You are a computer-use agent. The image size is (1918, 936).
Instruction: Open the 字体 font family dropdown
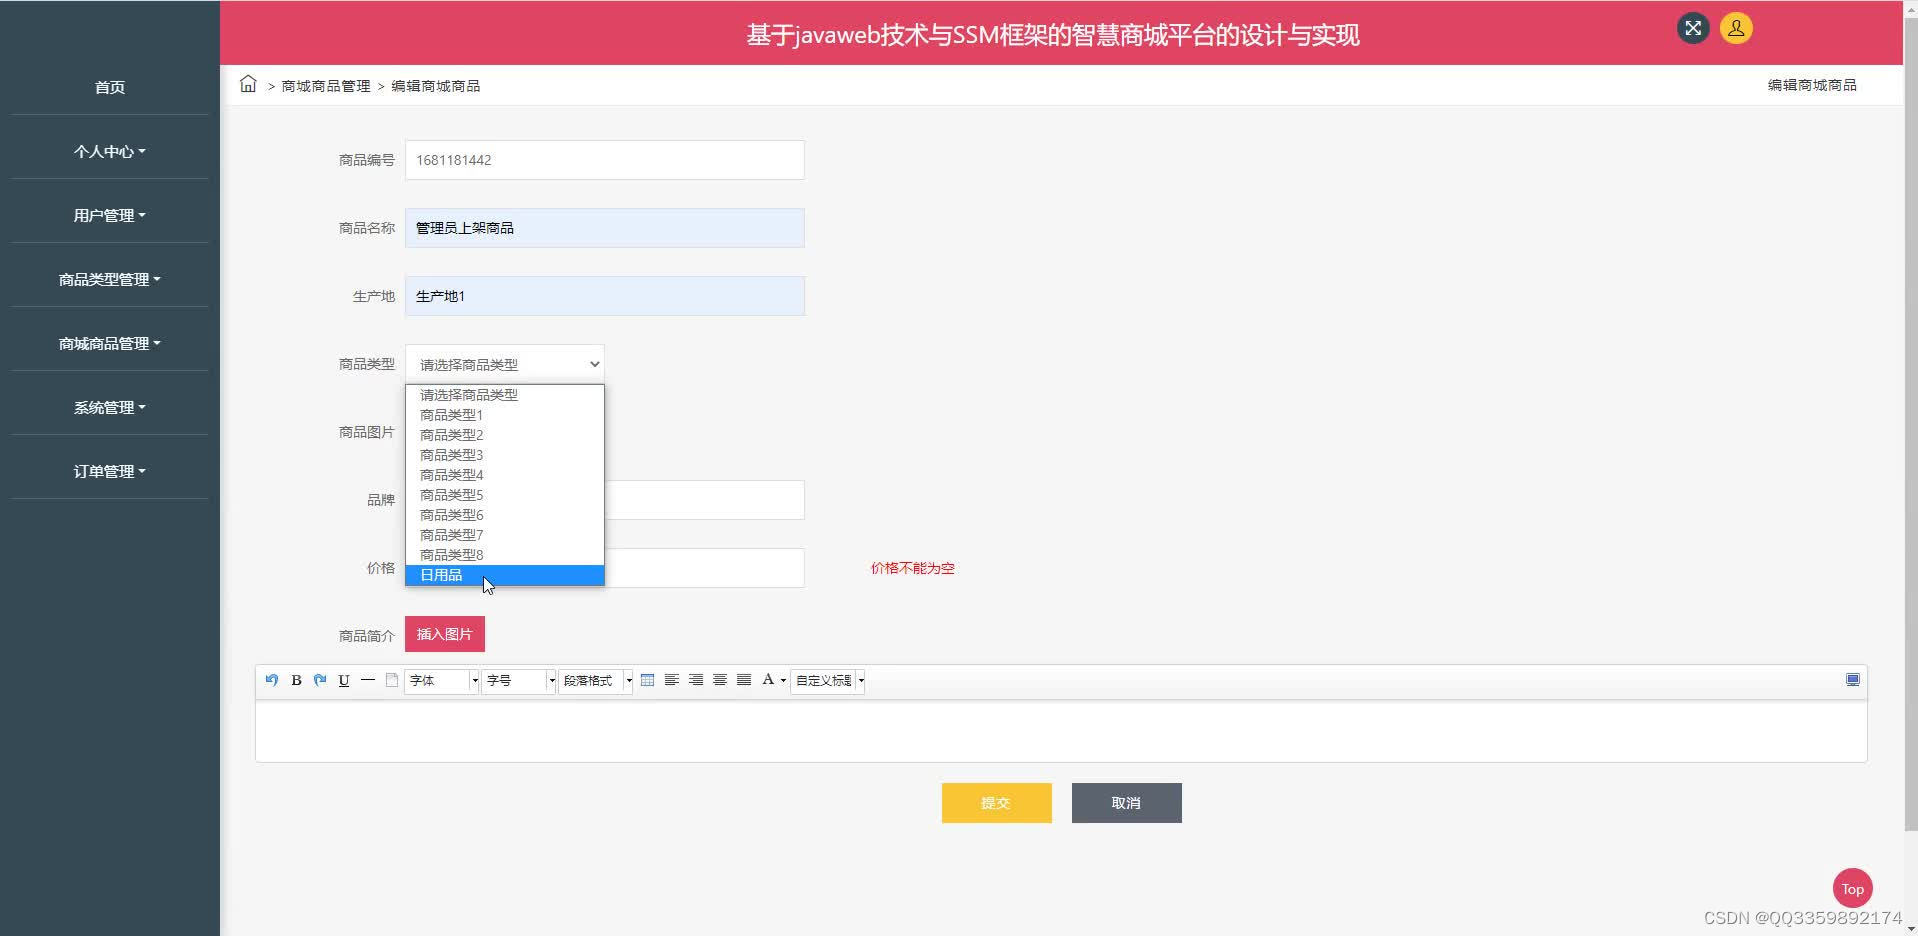pos(442,681)
